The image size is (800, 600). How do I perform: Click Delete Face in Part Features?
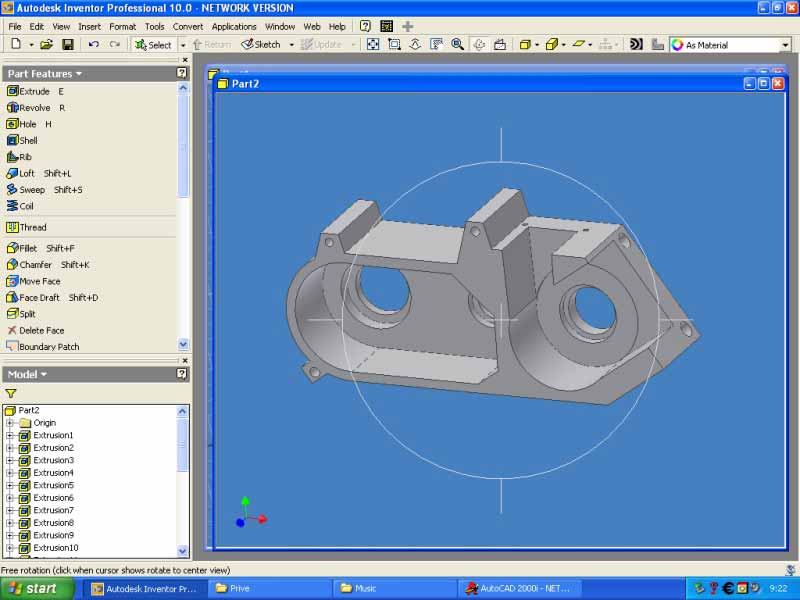point(35,330)
